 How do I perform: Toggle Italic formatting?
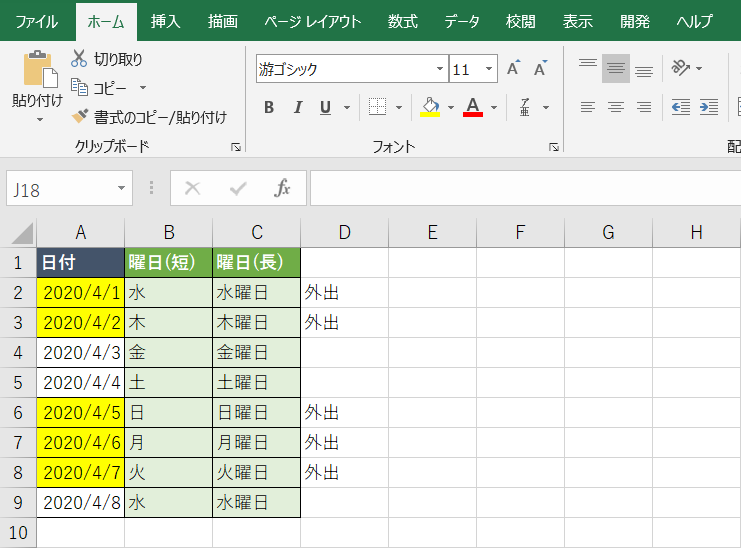pos(298,107)
